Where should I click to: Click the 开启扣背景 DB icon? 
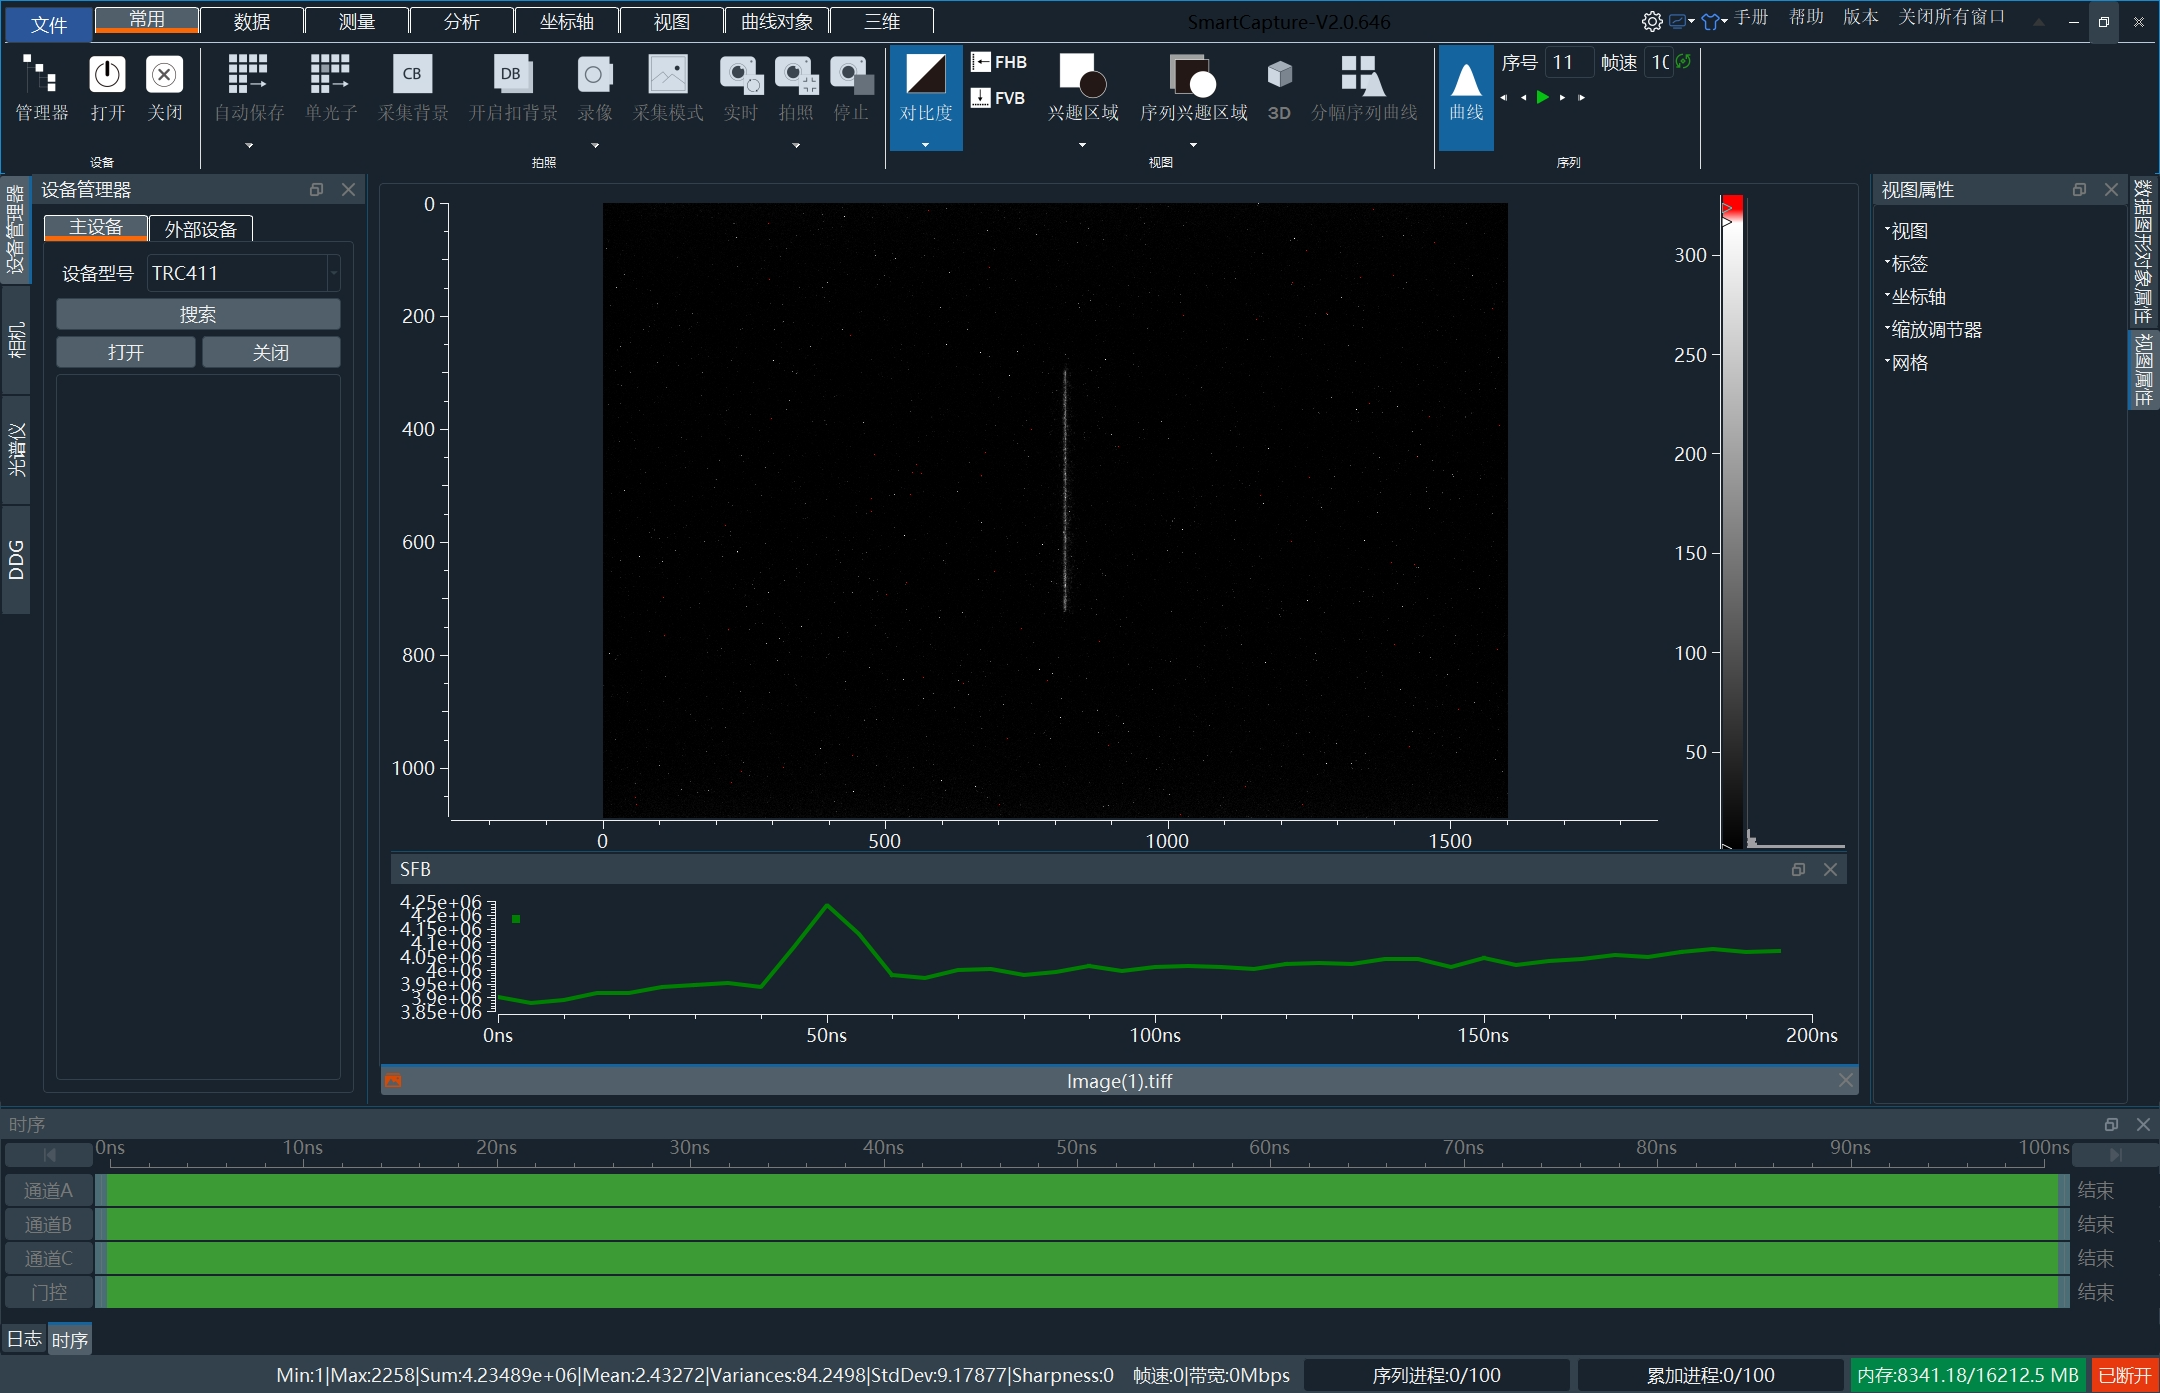(x=512, y=74)
